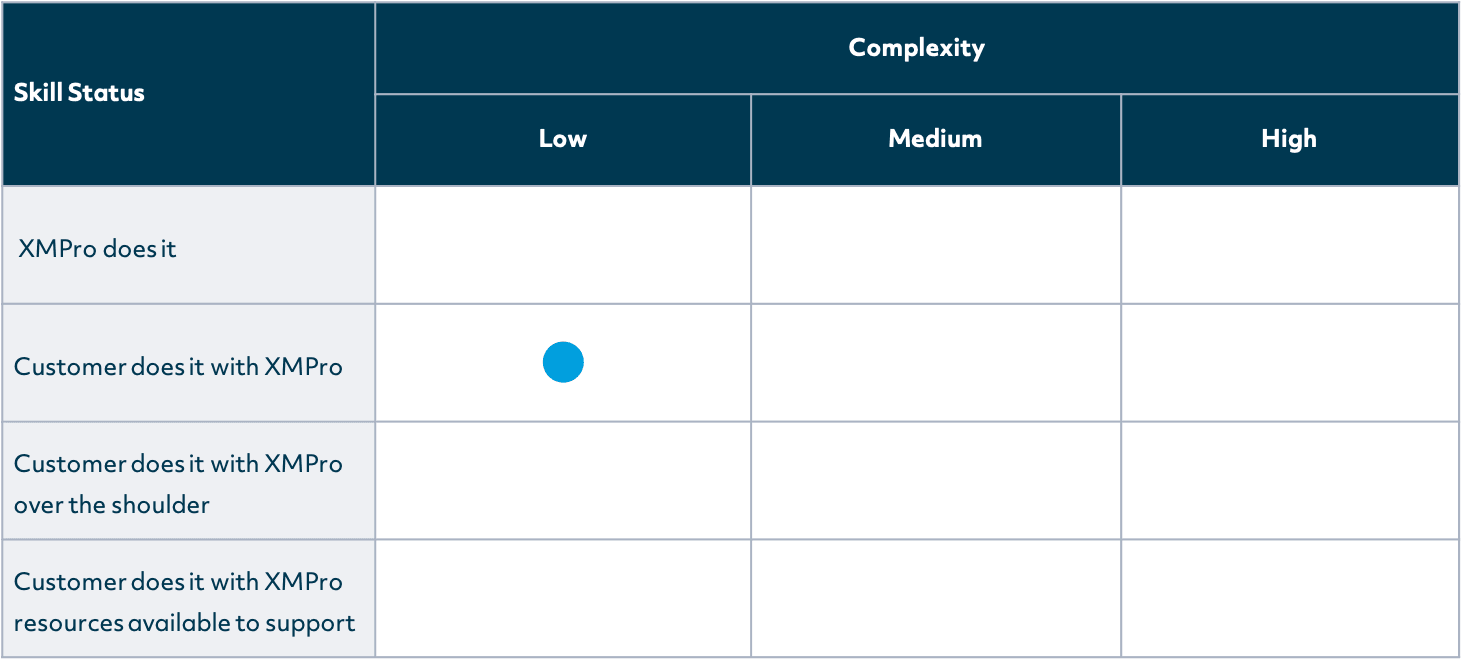Select the Low column header
1462x660 pixels.
(x=563, y=139)
